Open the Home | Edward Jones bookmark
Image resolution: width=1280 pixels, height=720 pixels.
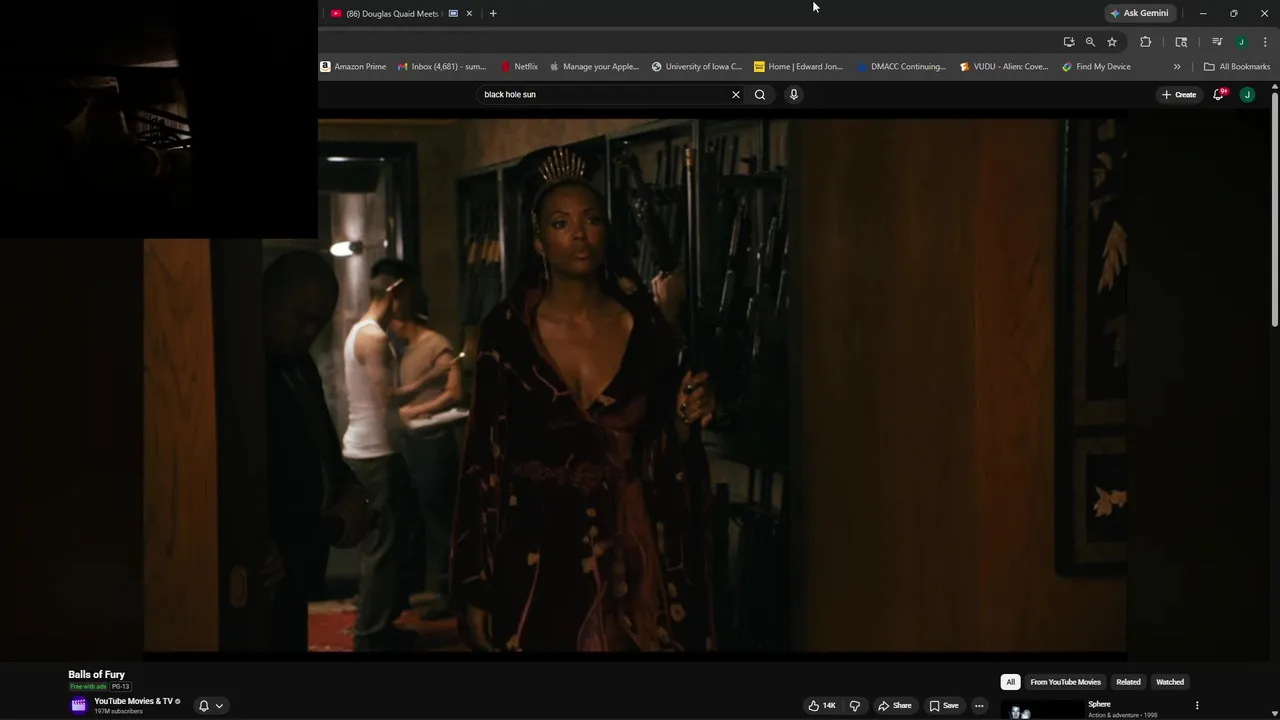[799, 67]
